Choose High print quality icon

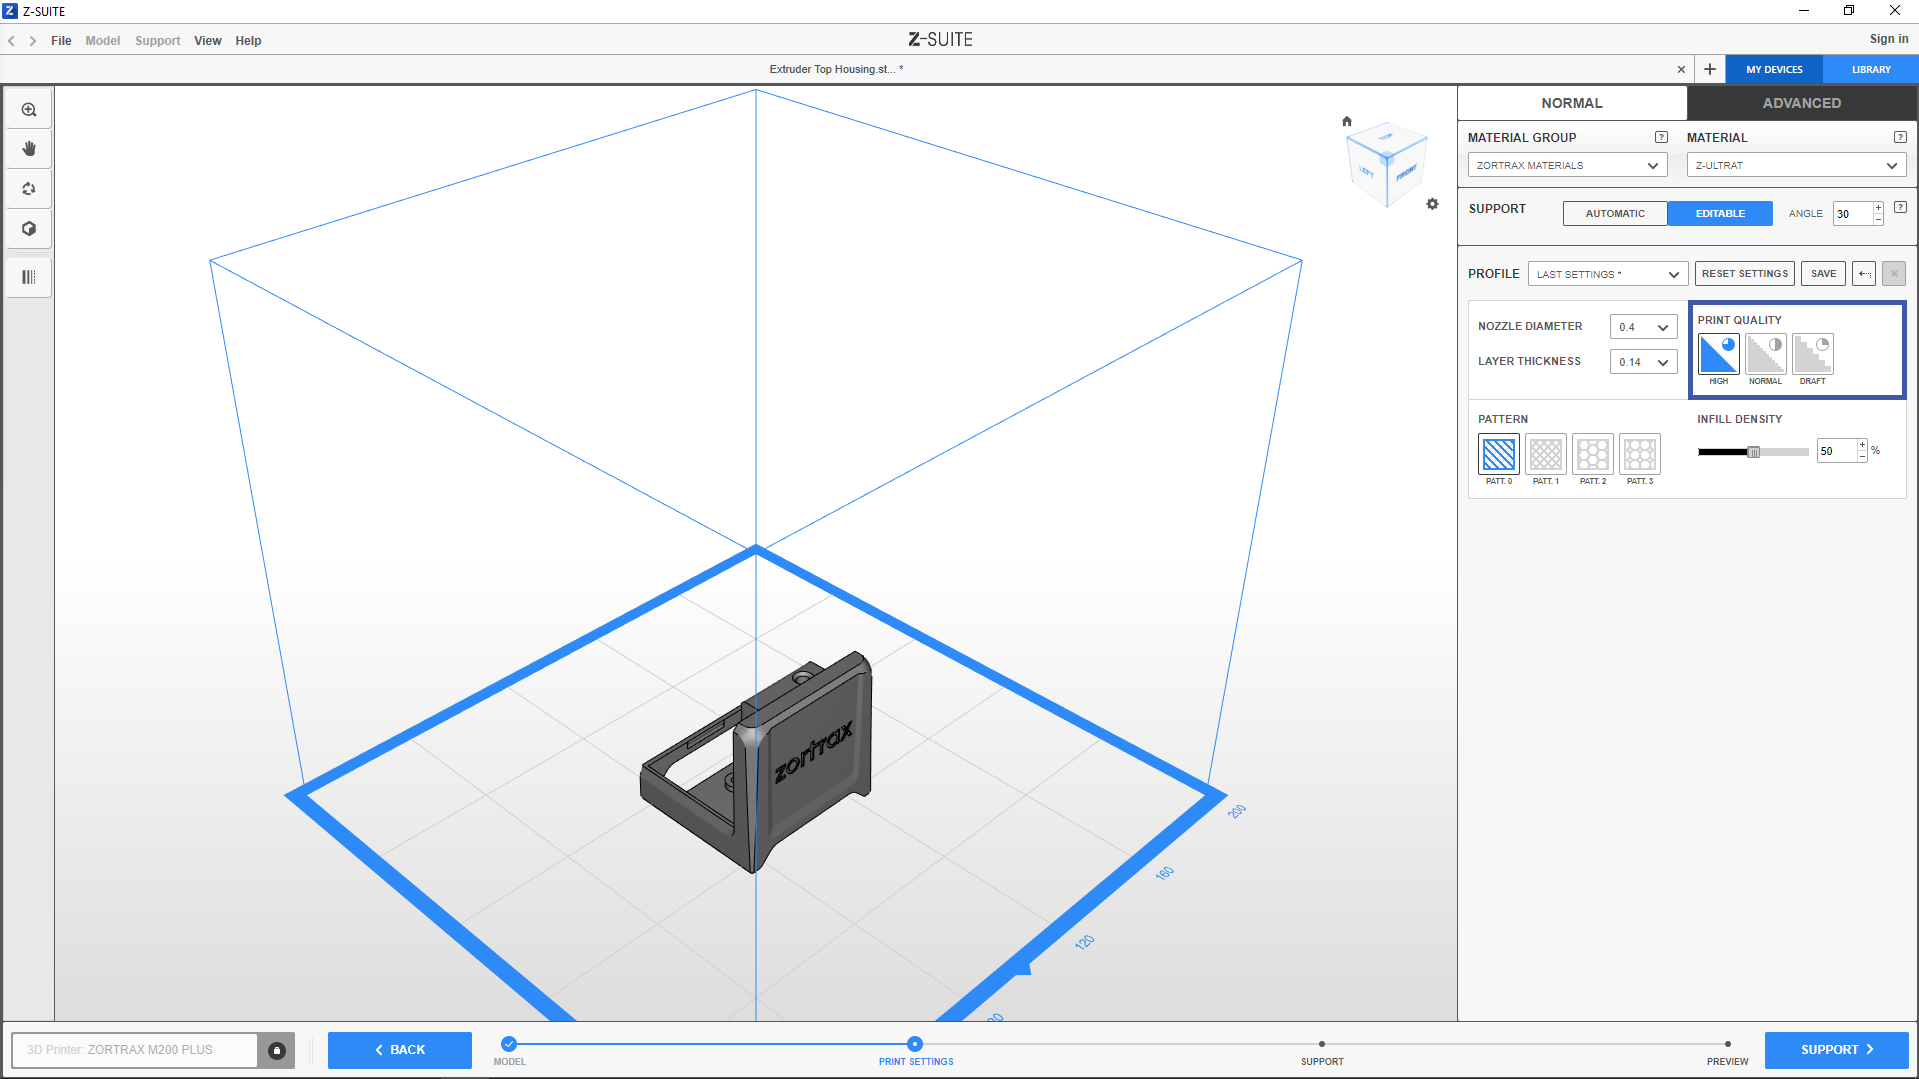tap(1718, 355)
